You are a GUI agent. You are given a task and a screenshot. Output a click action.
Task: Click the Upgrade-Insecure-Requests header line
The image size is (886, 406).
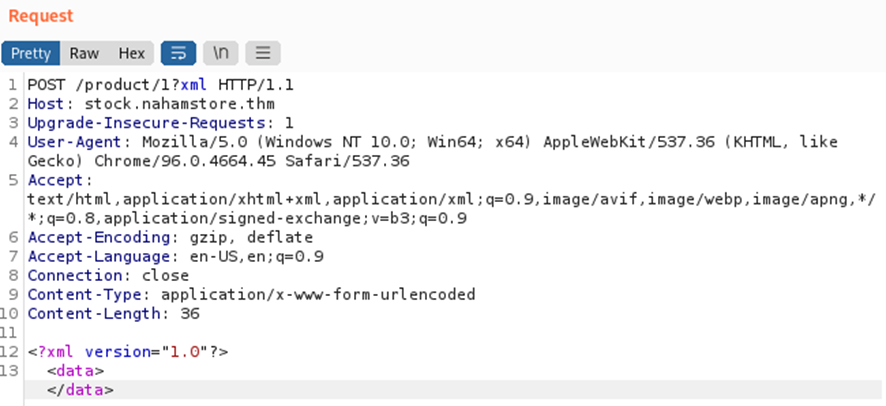(160, 123)
